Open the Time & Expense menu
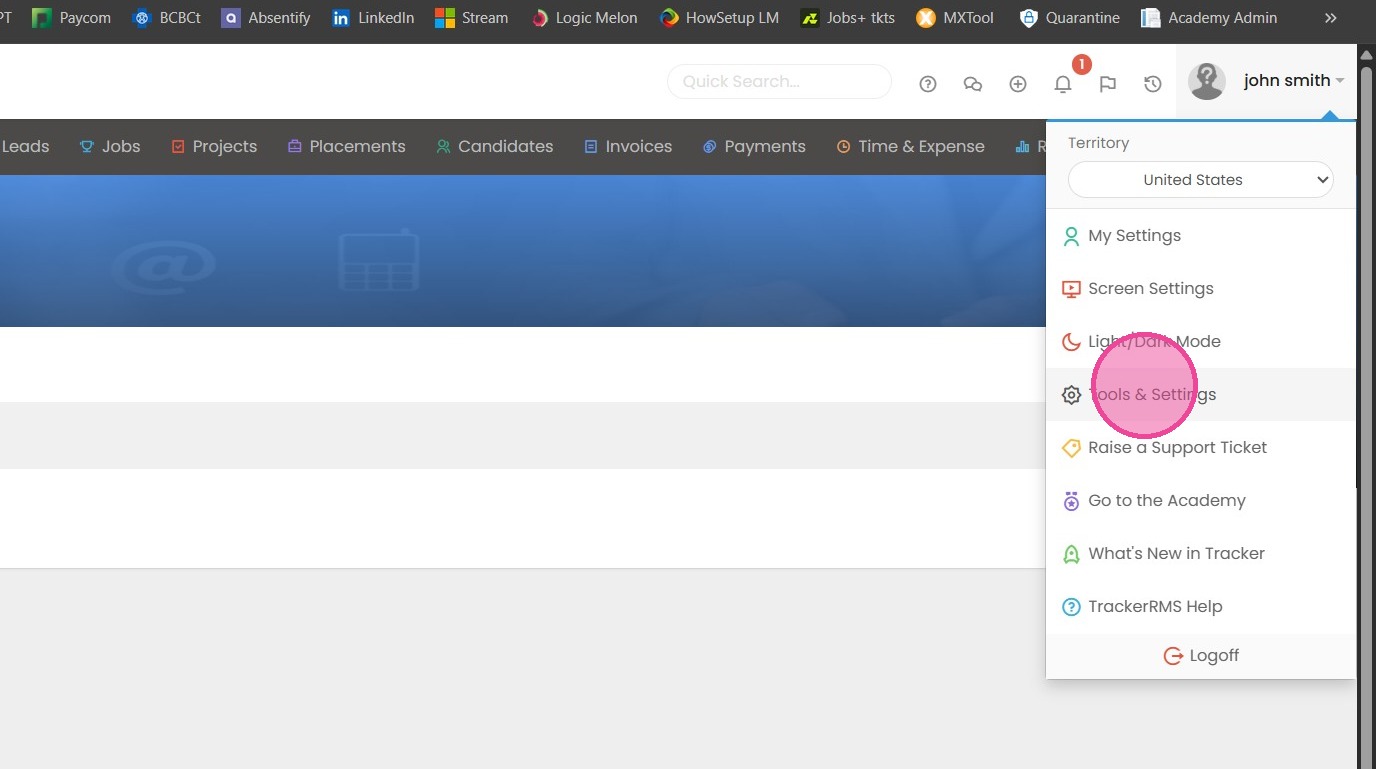This screenshot has width=1376, height=769. (910, 146)
